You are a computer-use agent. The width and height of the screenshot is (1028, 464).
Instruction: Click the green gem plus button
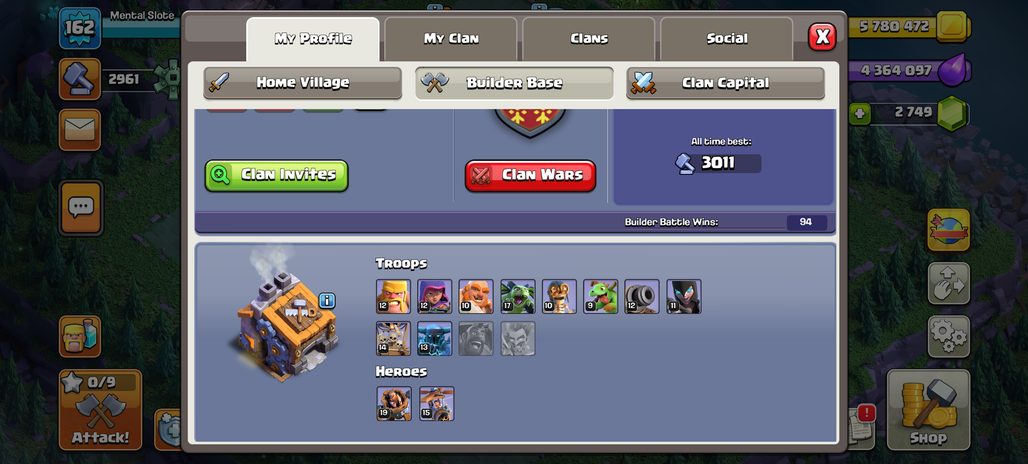coord(860,114)
